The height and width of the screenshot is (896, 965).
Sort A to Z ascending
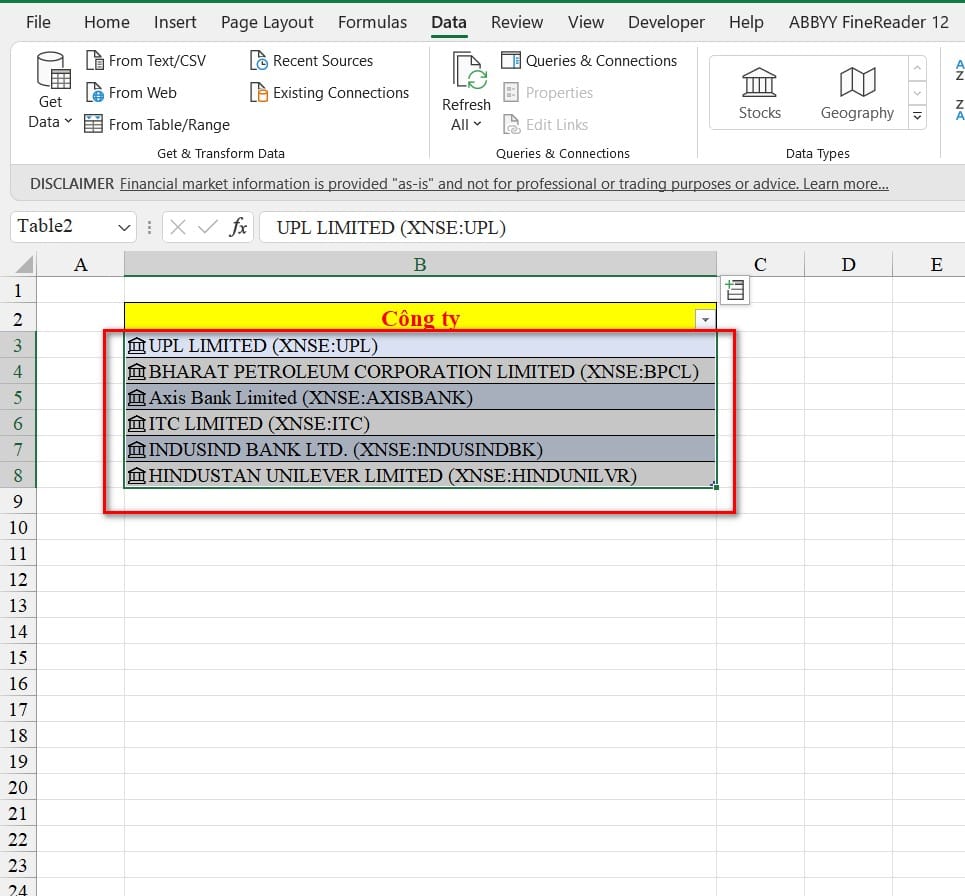(959, 70)
